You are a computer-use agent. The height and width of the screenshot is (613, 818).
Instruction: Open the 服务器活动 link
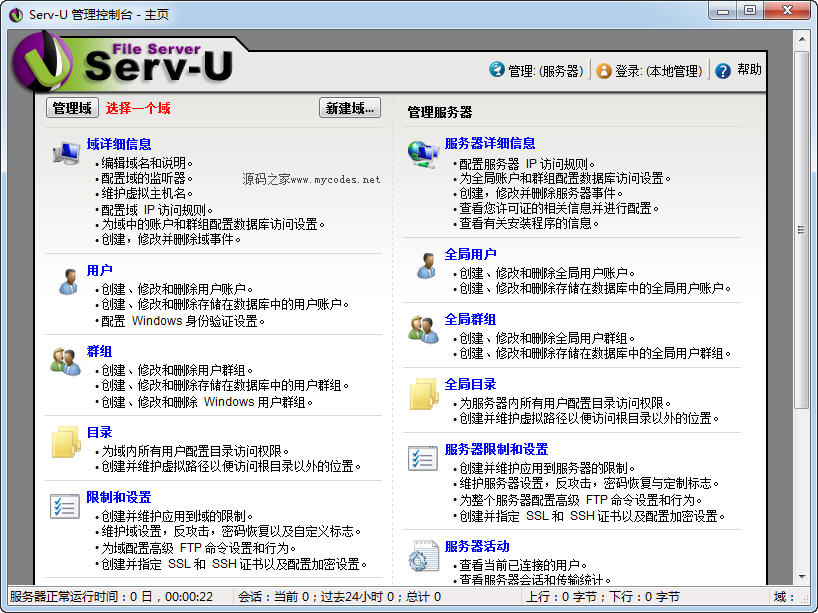477,546
